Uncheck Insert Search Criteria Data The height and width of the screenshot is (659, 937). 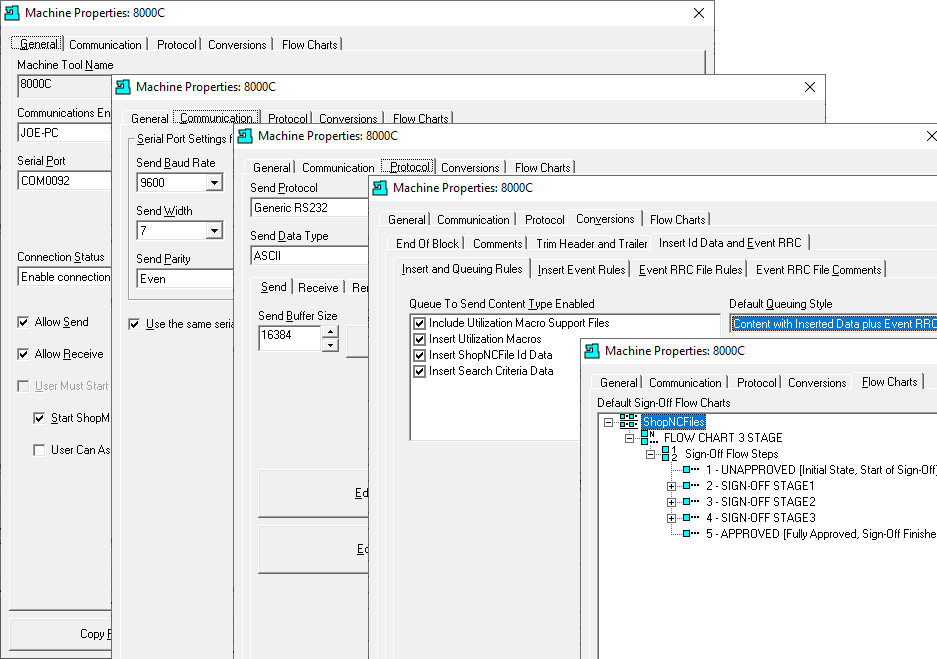pos(419,371)
